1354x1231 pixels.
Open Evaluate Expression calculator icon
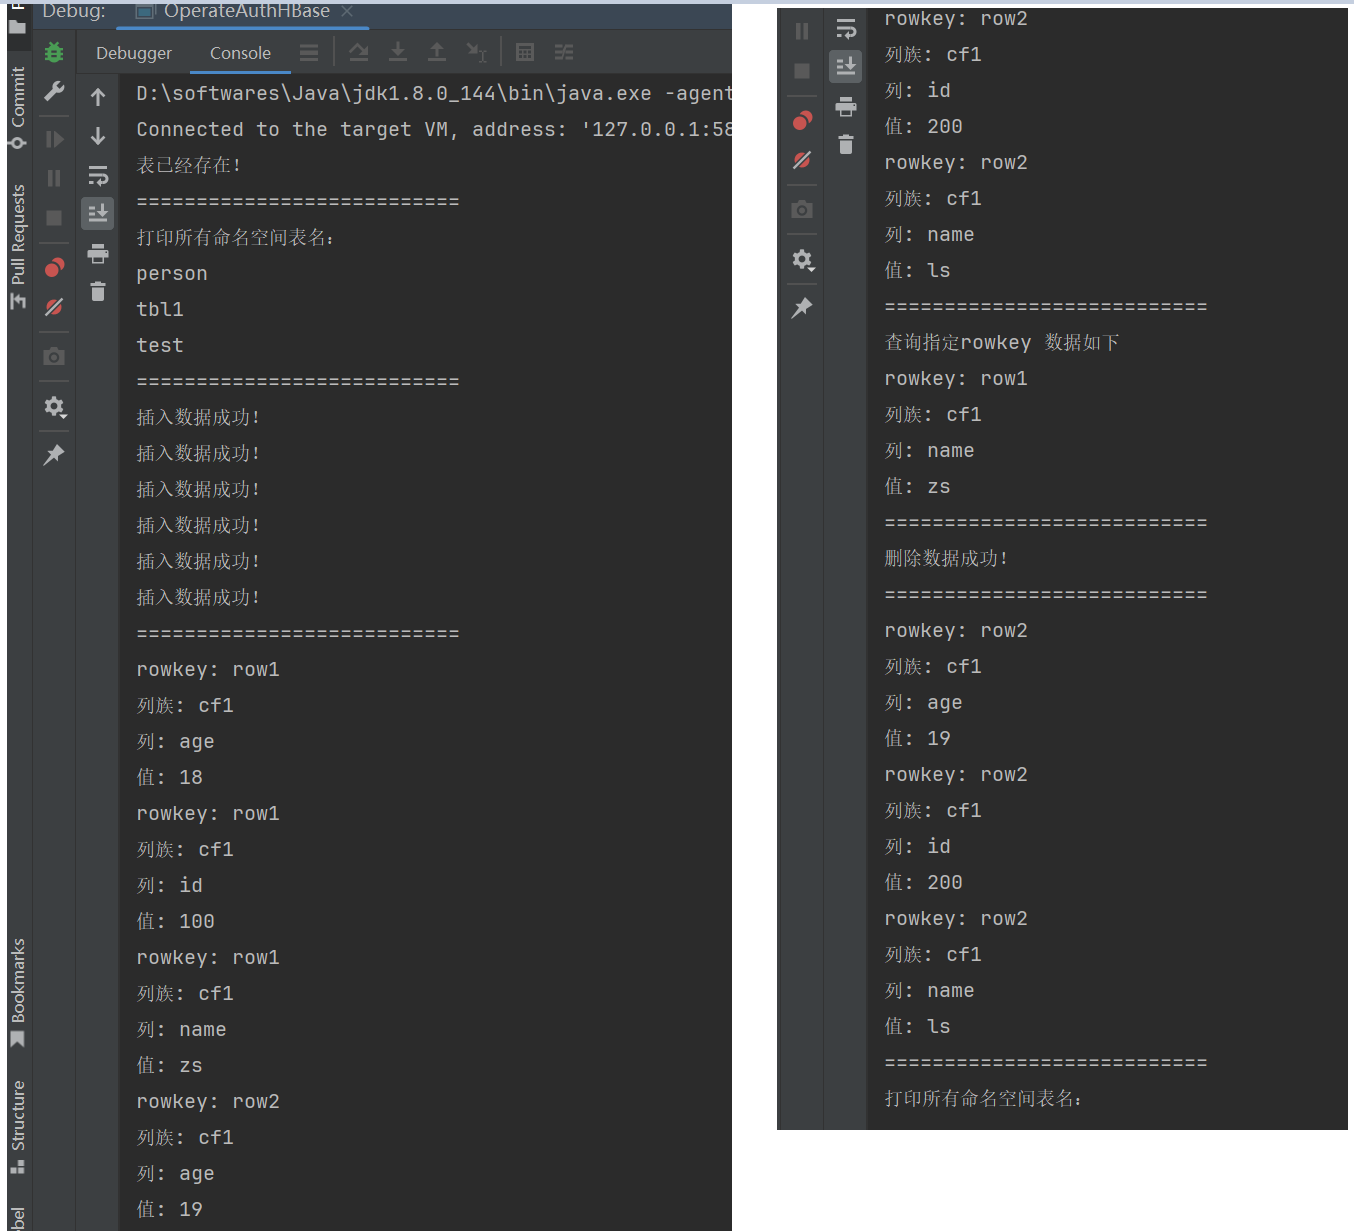525,52
